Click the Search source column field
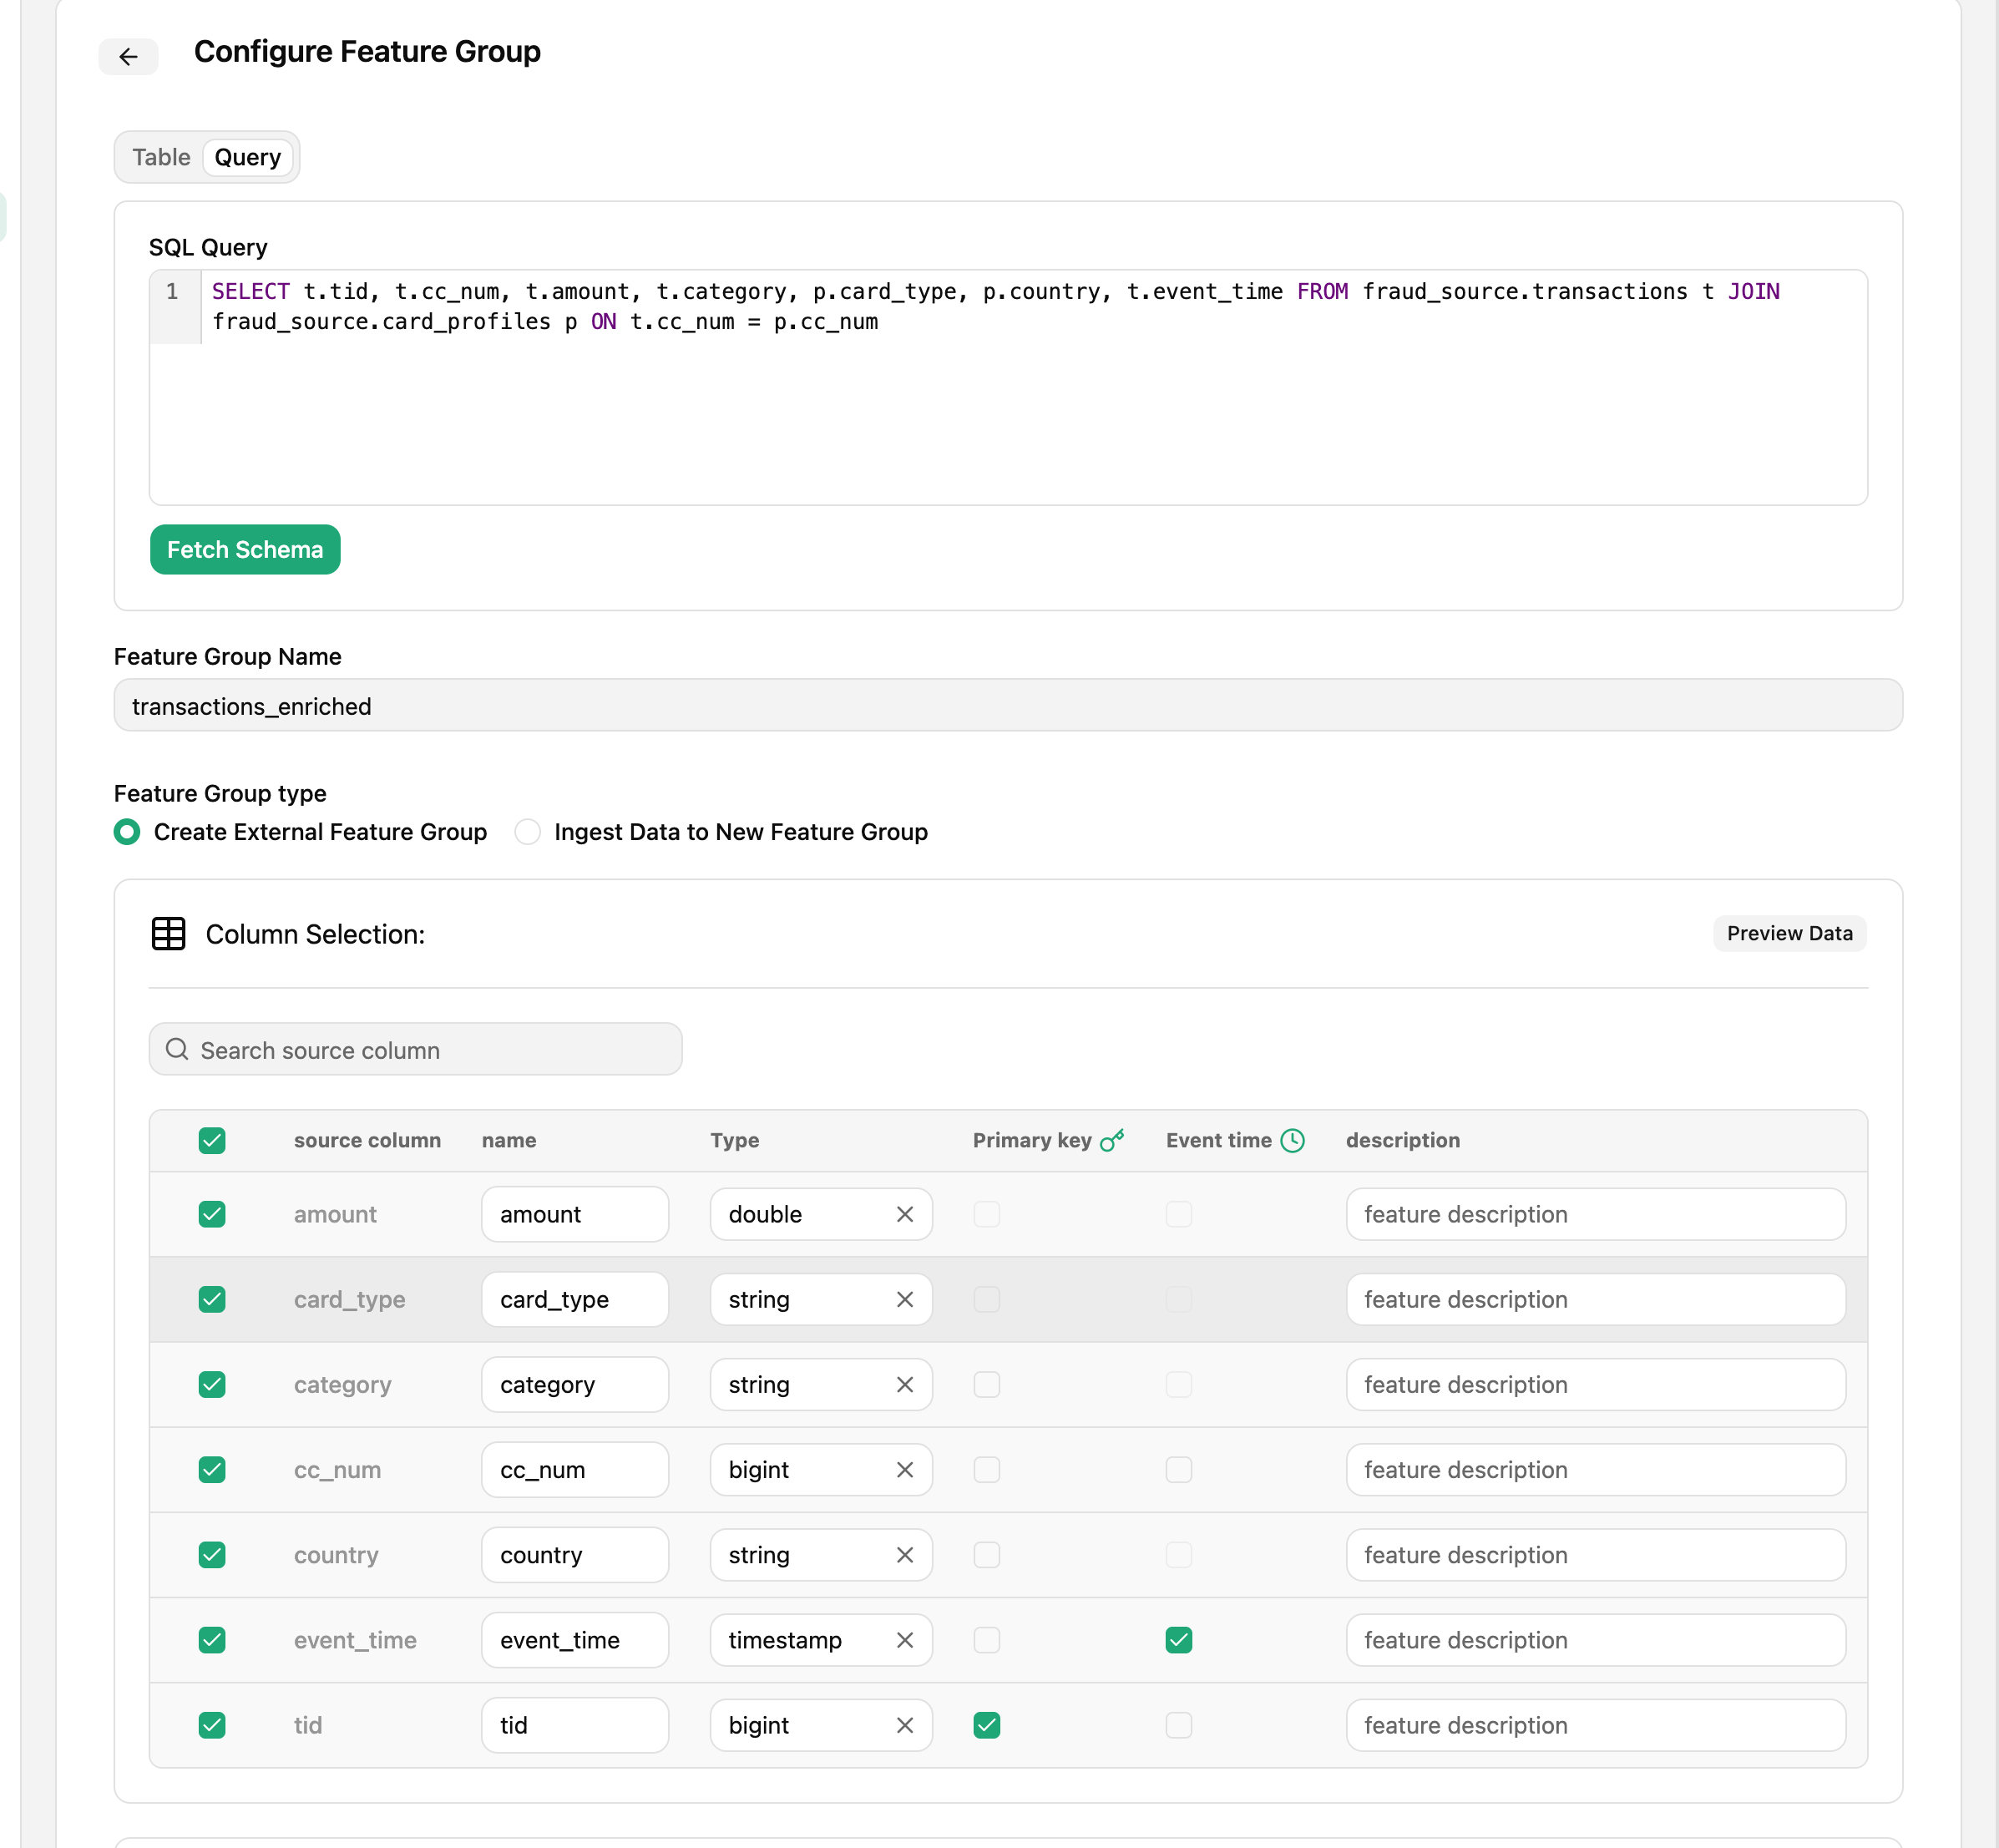The height and width of the screenshot is (1848, 1999). (416, 1049)
